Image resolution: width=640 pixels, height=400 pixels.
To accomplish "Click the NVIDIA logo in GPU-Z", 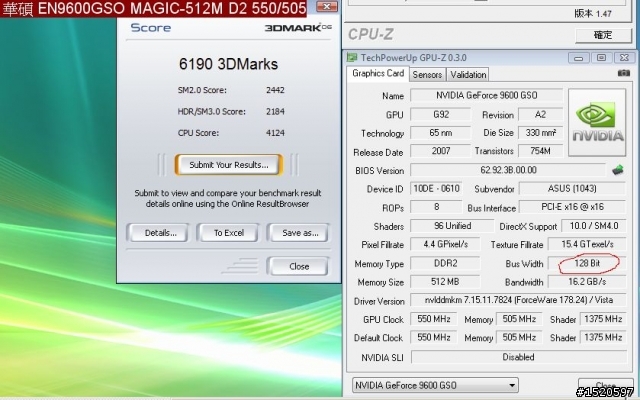I will pyautogui.click(x=597, y=122).
